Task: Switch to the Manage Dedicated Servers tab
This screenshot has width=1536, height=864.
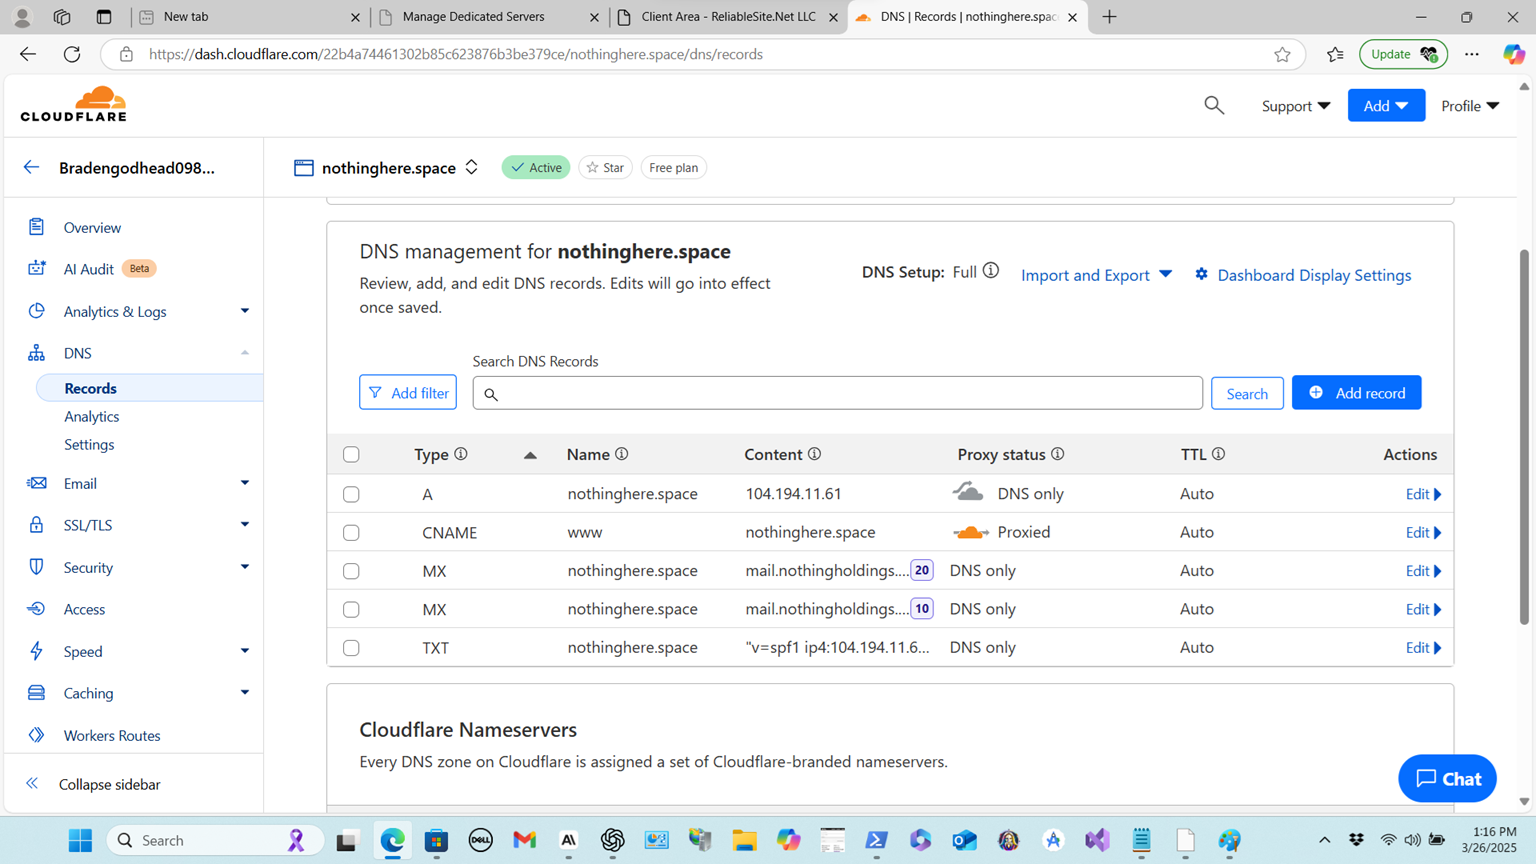Action: click(x=488, y=17)
